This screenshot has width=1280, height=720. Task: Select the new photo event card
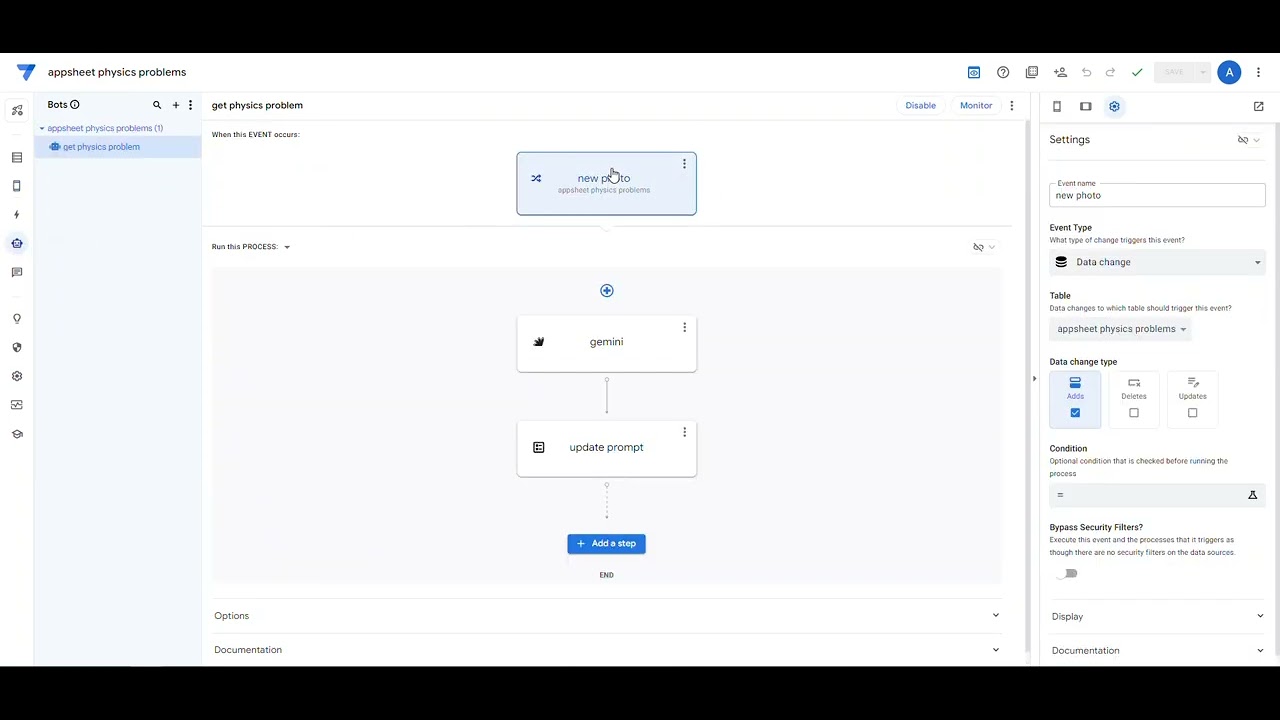(x=606, y=184)
